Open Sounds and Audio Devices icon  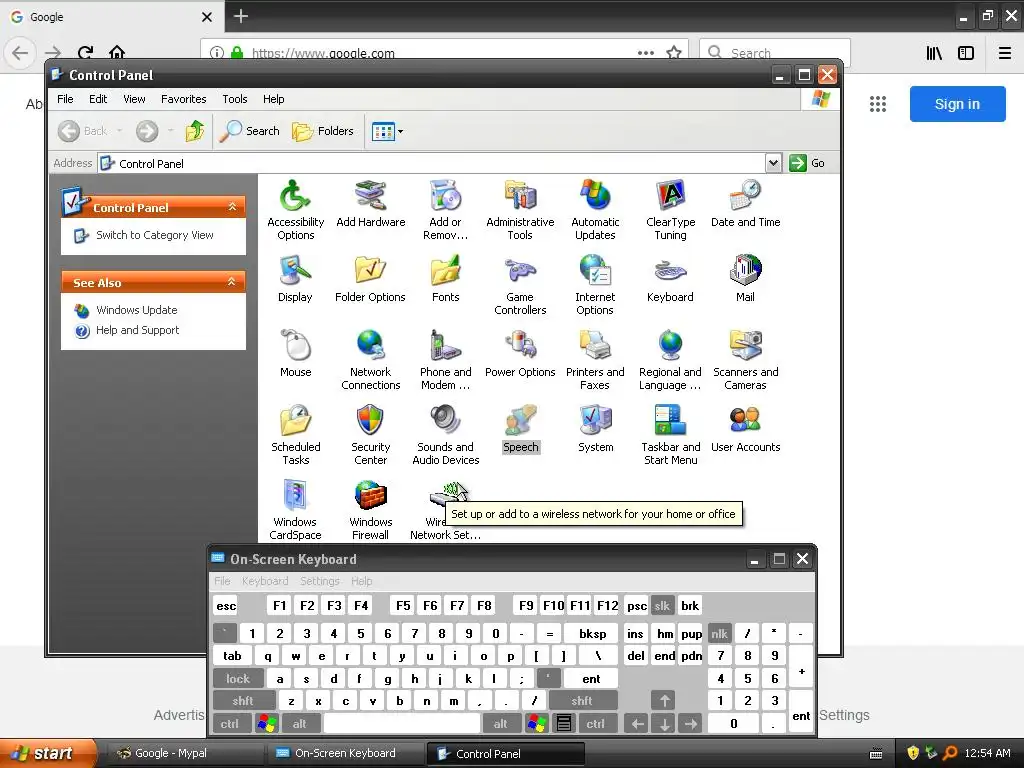pyautogui.click(x=445, y=434)
